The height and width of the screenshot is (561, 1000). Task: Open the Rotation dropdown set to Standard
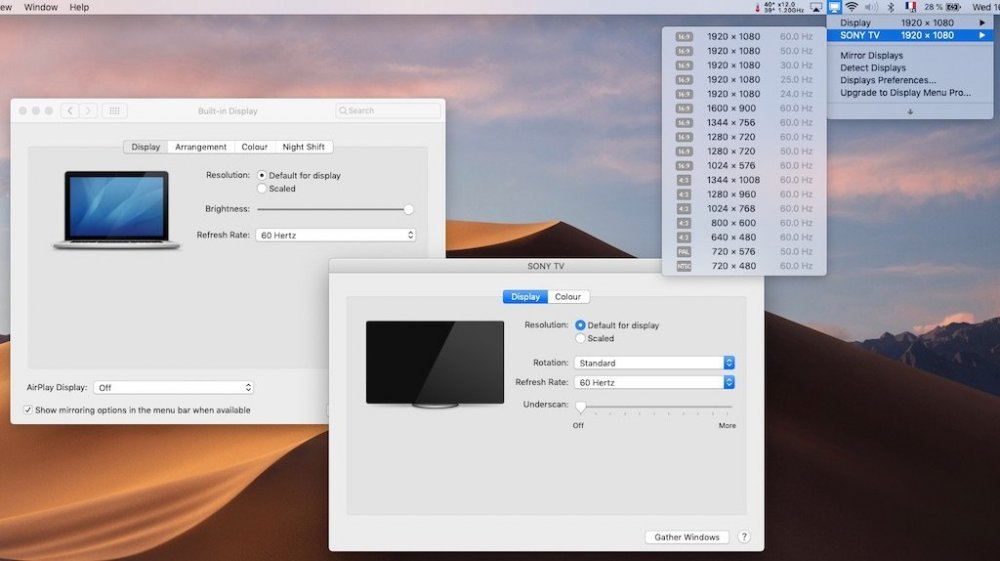click(654, 363)
